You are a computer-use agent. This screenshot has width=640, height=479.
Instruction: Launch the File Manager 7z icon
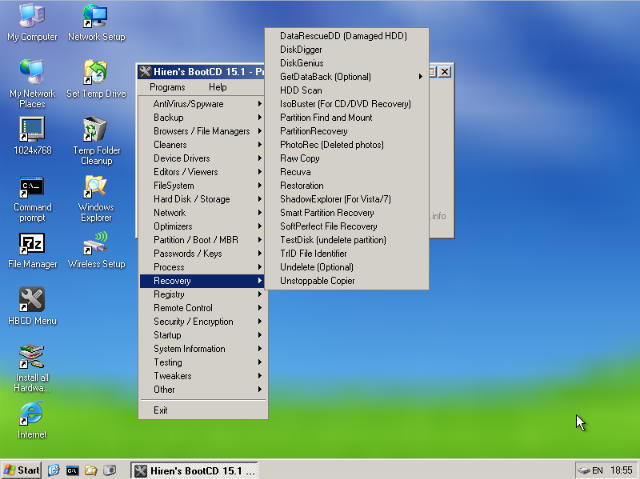pyautogui.click(x=32, y=245)
